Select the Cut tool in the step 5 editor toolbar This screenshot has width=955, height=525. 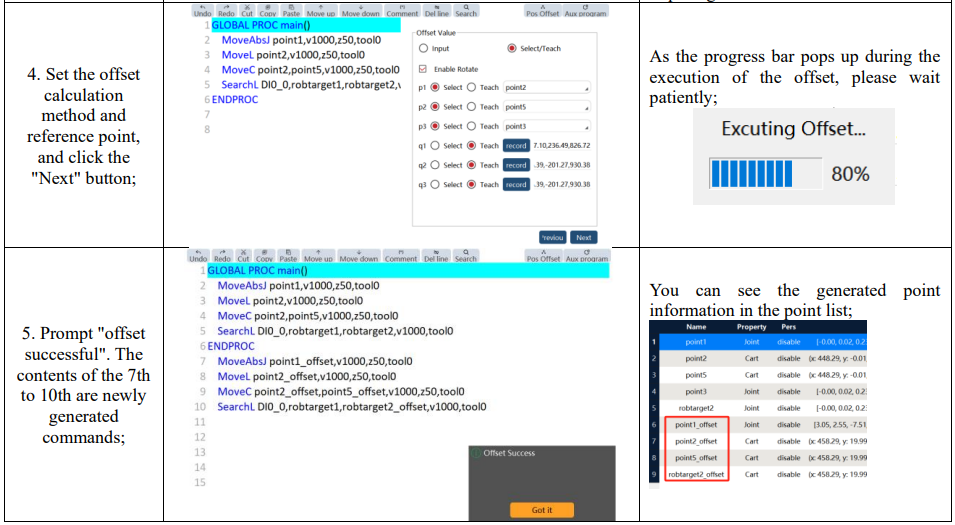click(244, 256)
